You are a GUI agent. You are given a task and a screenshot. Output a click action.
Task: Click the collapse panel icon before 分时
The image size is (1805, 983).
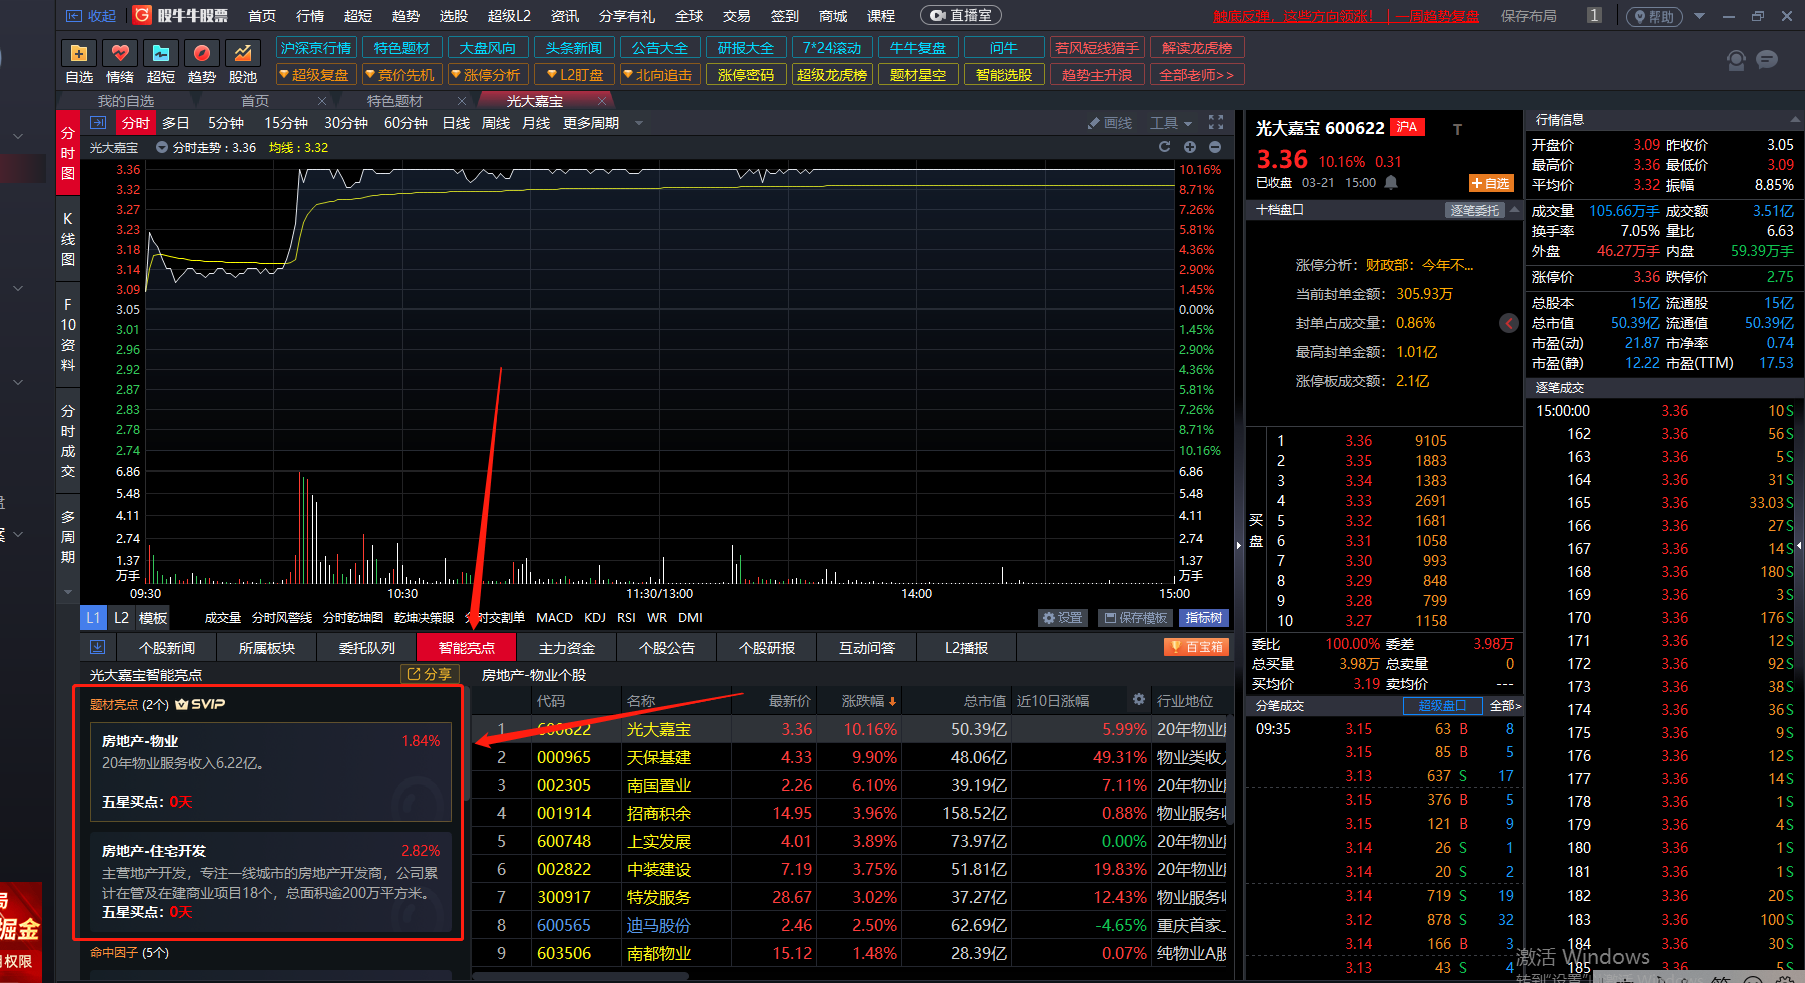(98, 123)
